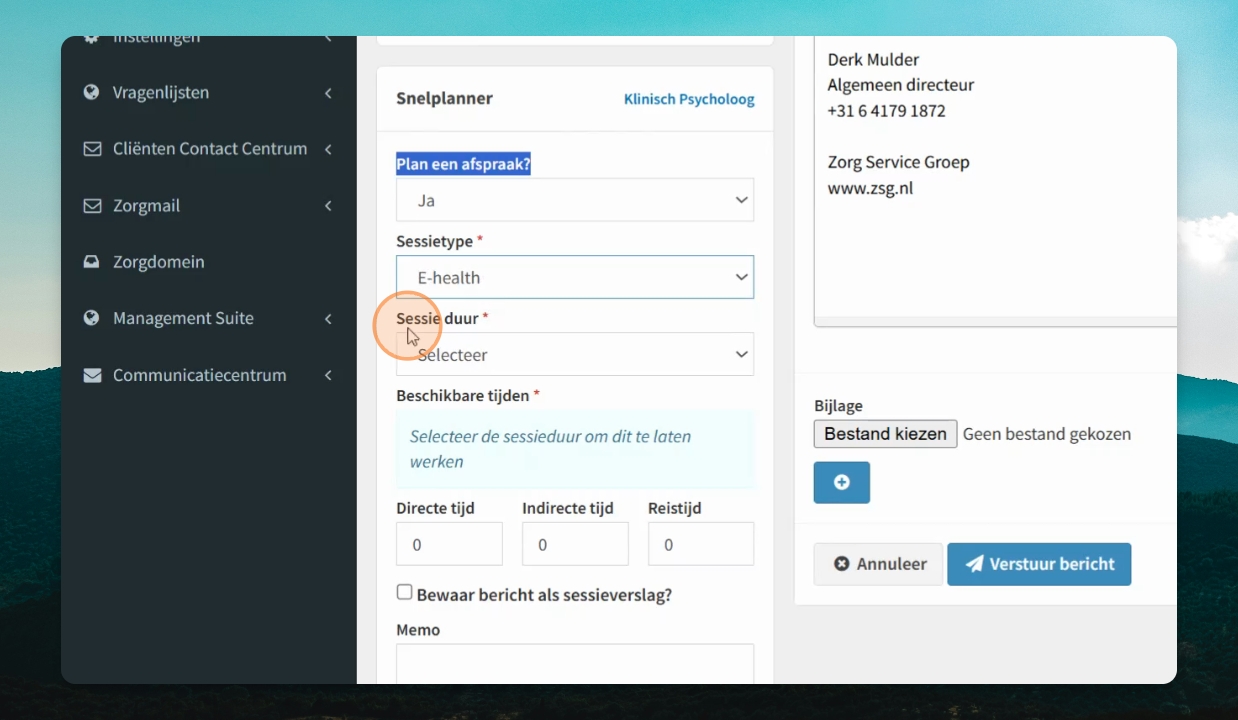Viewport: 1238px width, 720px height.
Task: Click '+31 6 4179 1872' phone number
Action: pos(886,111)
